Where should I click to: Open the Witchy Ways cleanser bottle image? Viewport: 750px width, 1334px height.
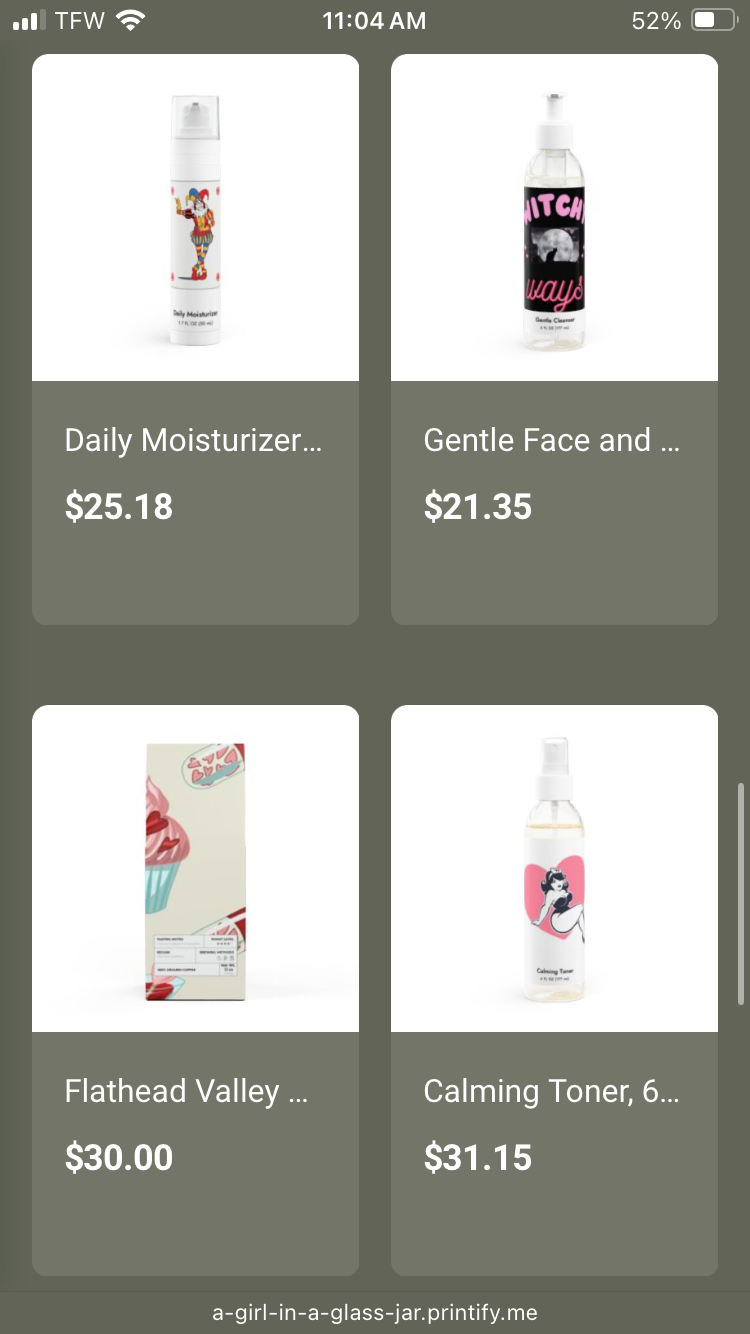554,217
